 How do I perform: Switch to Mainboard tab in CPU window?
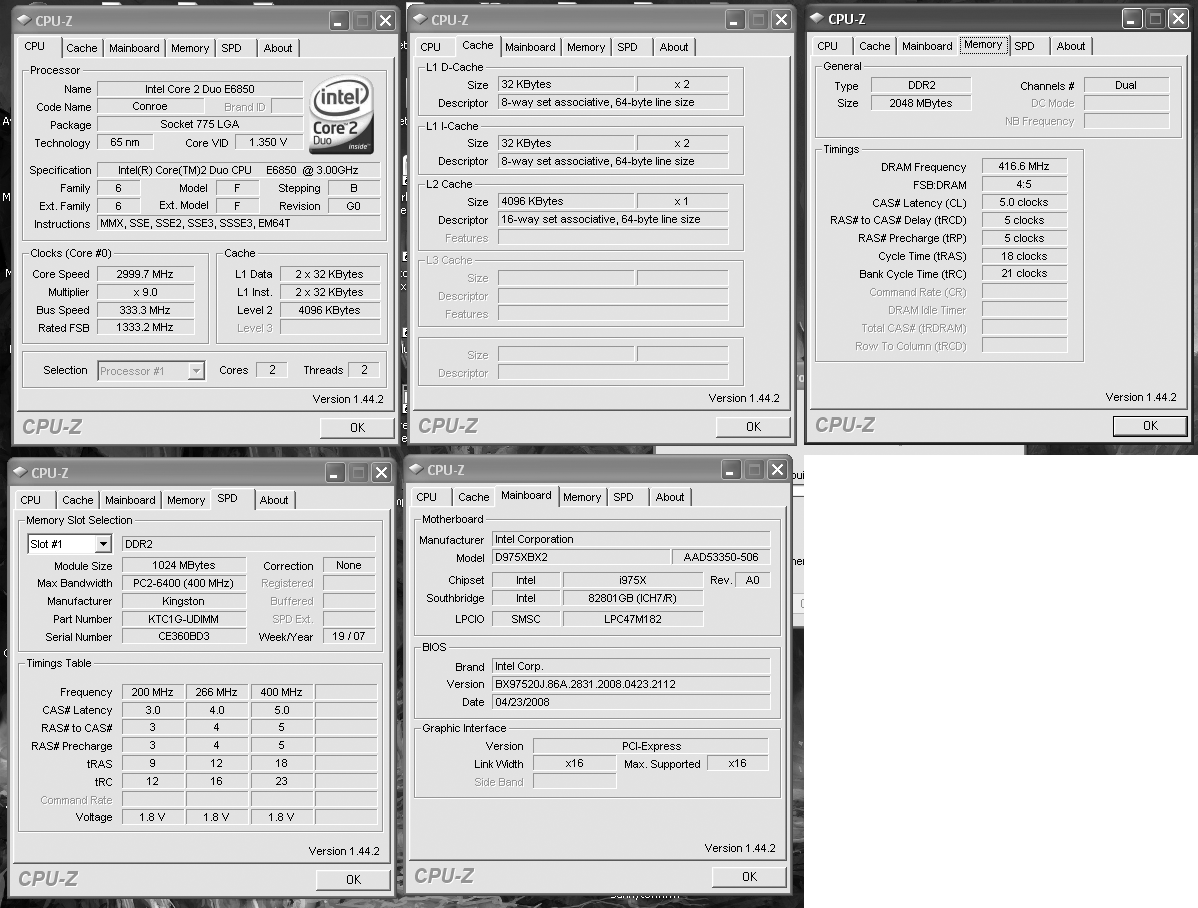[x=134, y=48]
